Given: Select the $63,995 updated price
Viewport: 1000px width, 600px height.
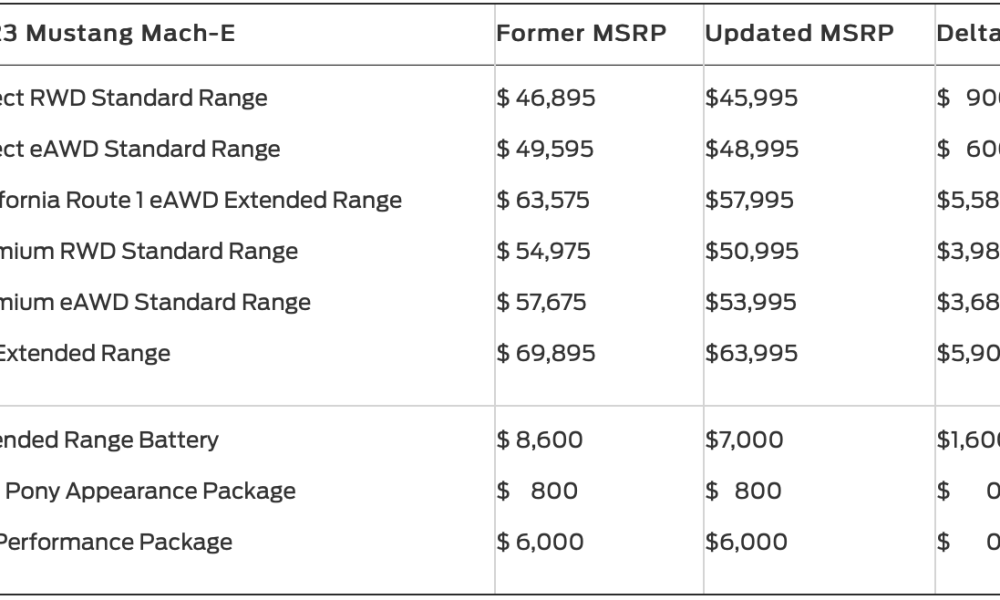Looking at the screenshot, I should 751,353.
